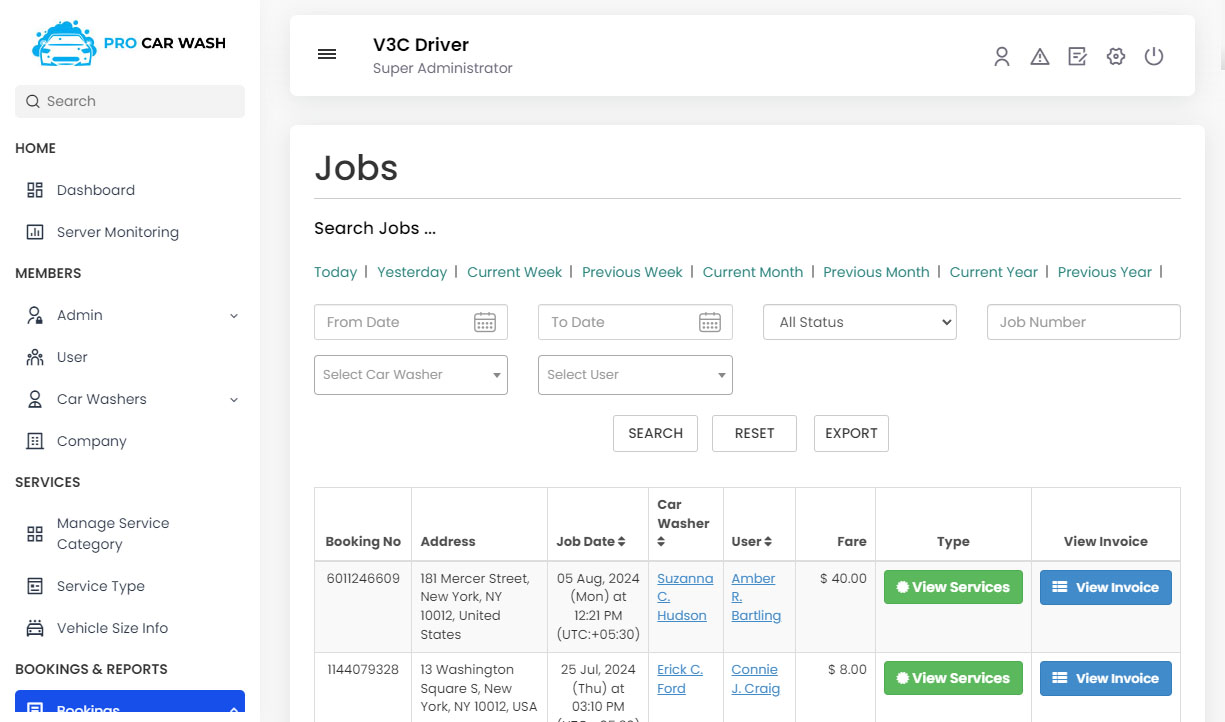The width and height of the screenshot is (1225, 722).
Task: Go to User menu item
Action: click(72, 357)
